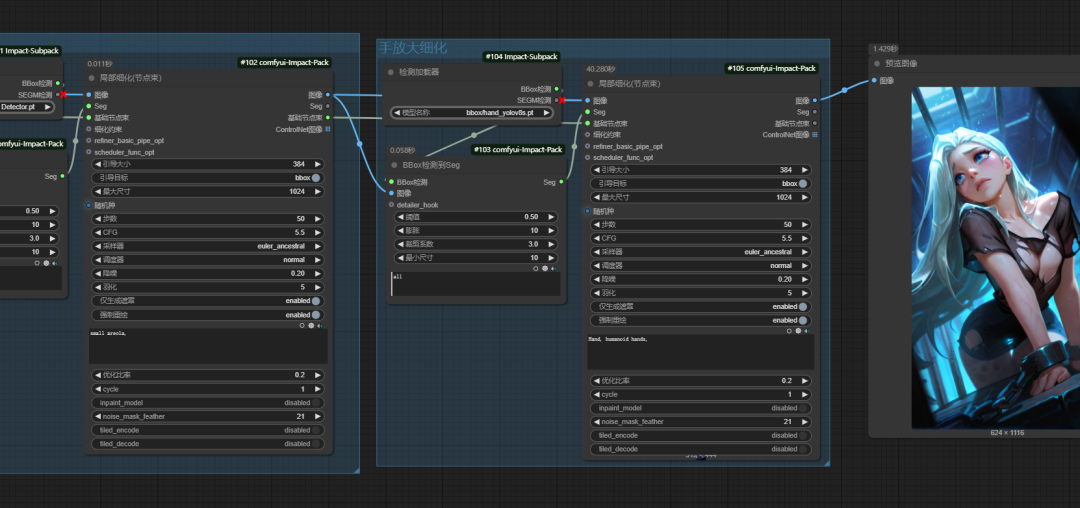The height and width of the screenshot is (508, 1080).
Task: Click the 随机种 input dot on node #105
Action: point(588,211)
